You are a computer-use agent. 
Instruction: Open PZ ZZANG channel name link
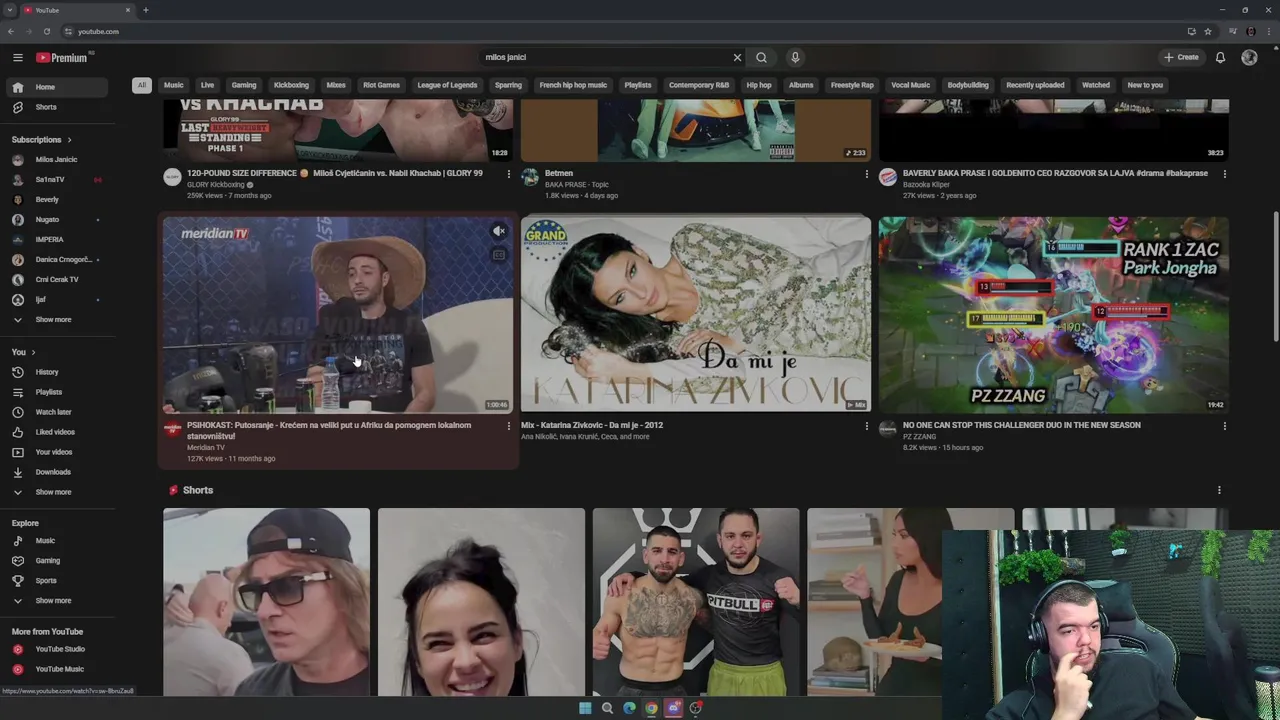click(919, 437)
